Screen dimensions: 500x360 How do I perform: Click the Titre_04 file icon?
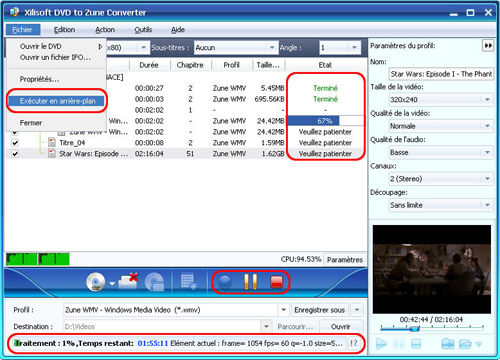click(52, 143)
